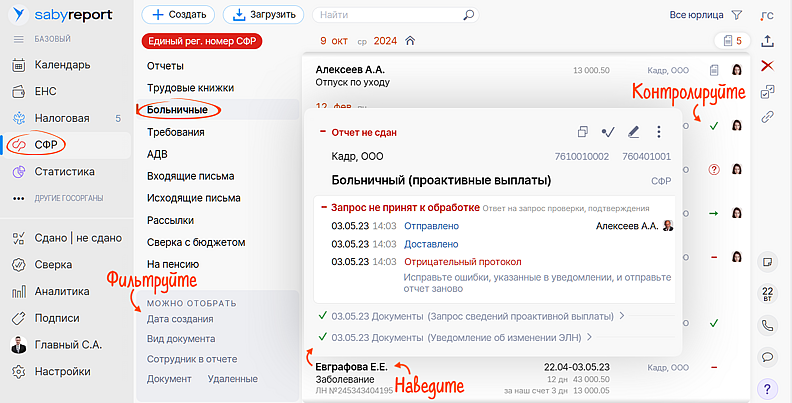Click the copy icon in report card

[x=582, y=131]
